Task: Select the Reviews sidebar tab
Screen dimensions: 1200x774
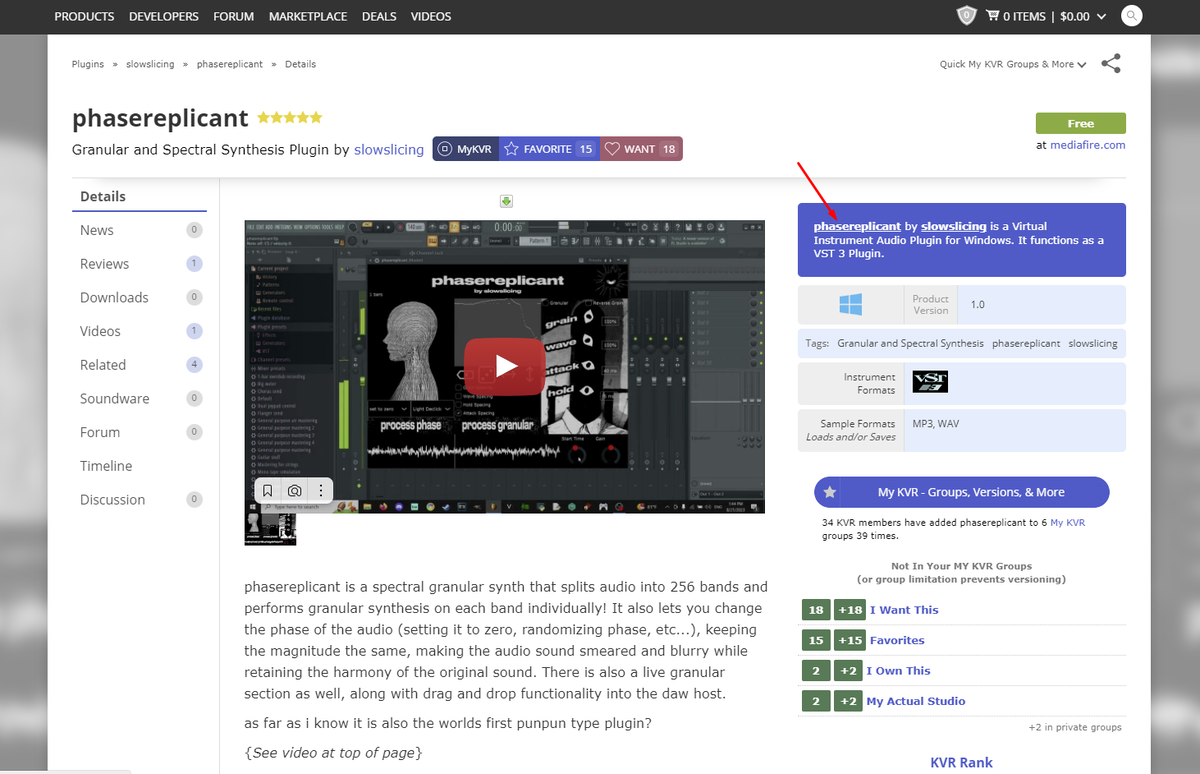Action: (x=140, y=264)
